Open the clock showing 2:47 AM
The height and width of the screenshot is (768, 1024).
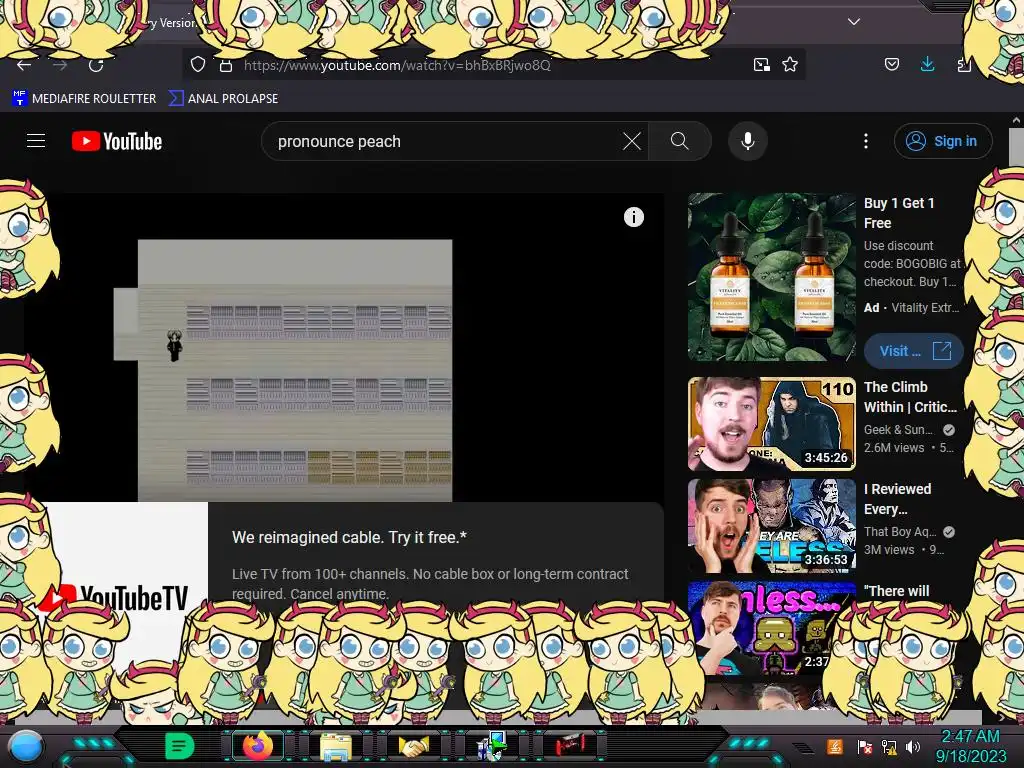pos(970,746)
